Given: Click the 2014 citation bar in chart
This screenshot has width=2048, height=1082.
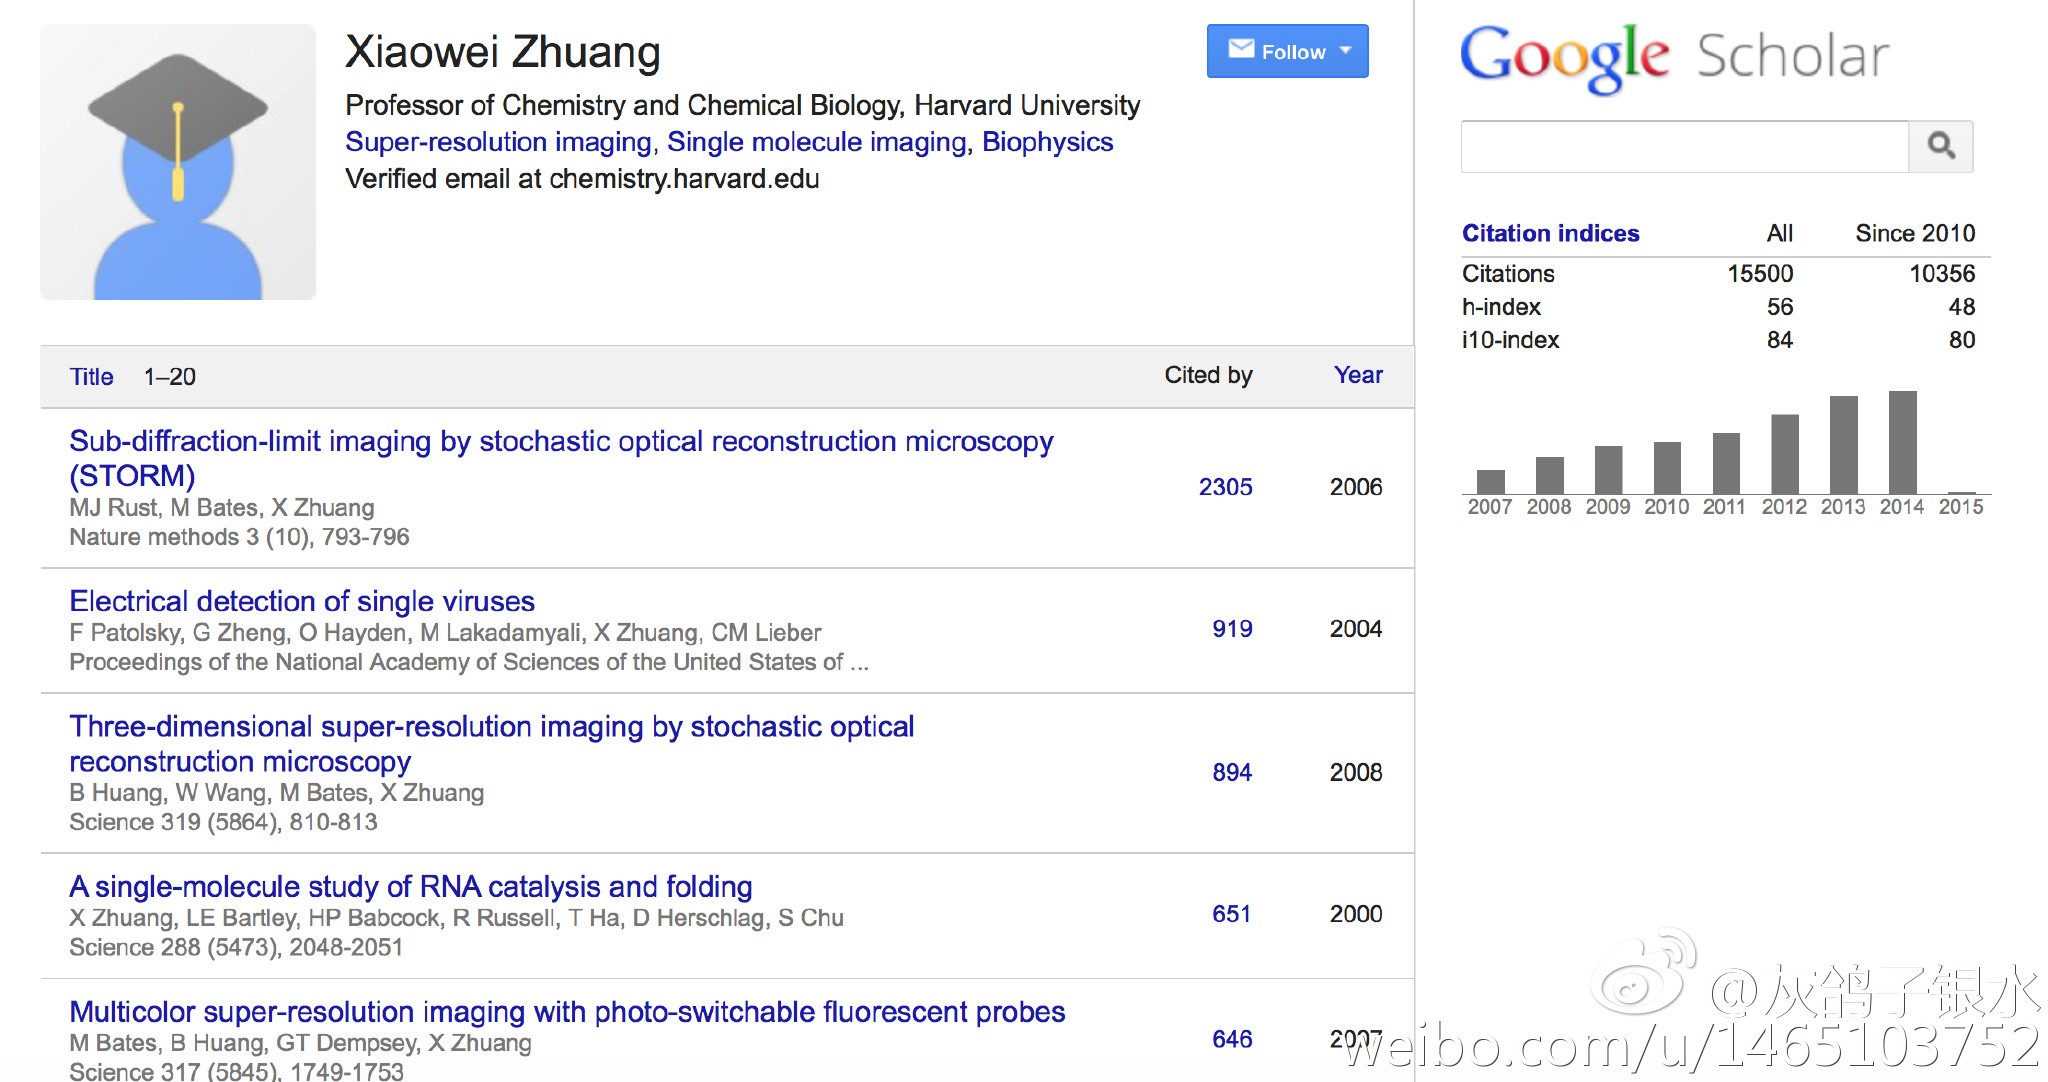Looking at the screenshot, I should (x=1902, y=442).
